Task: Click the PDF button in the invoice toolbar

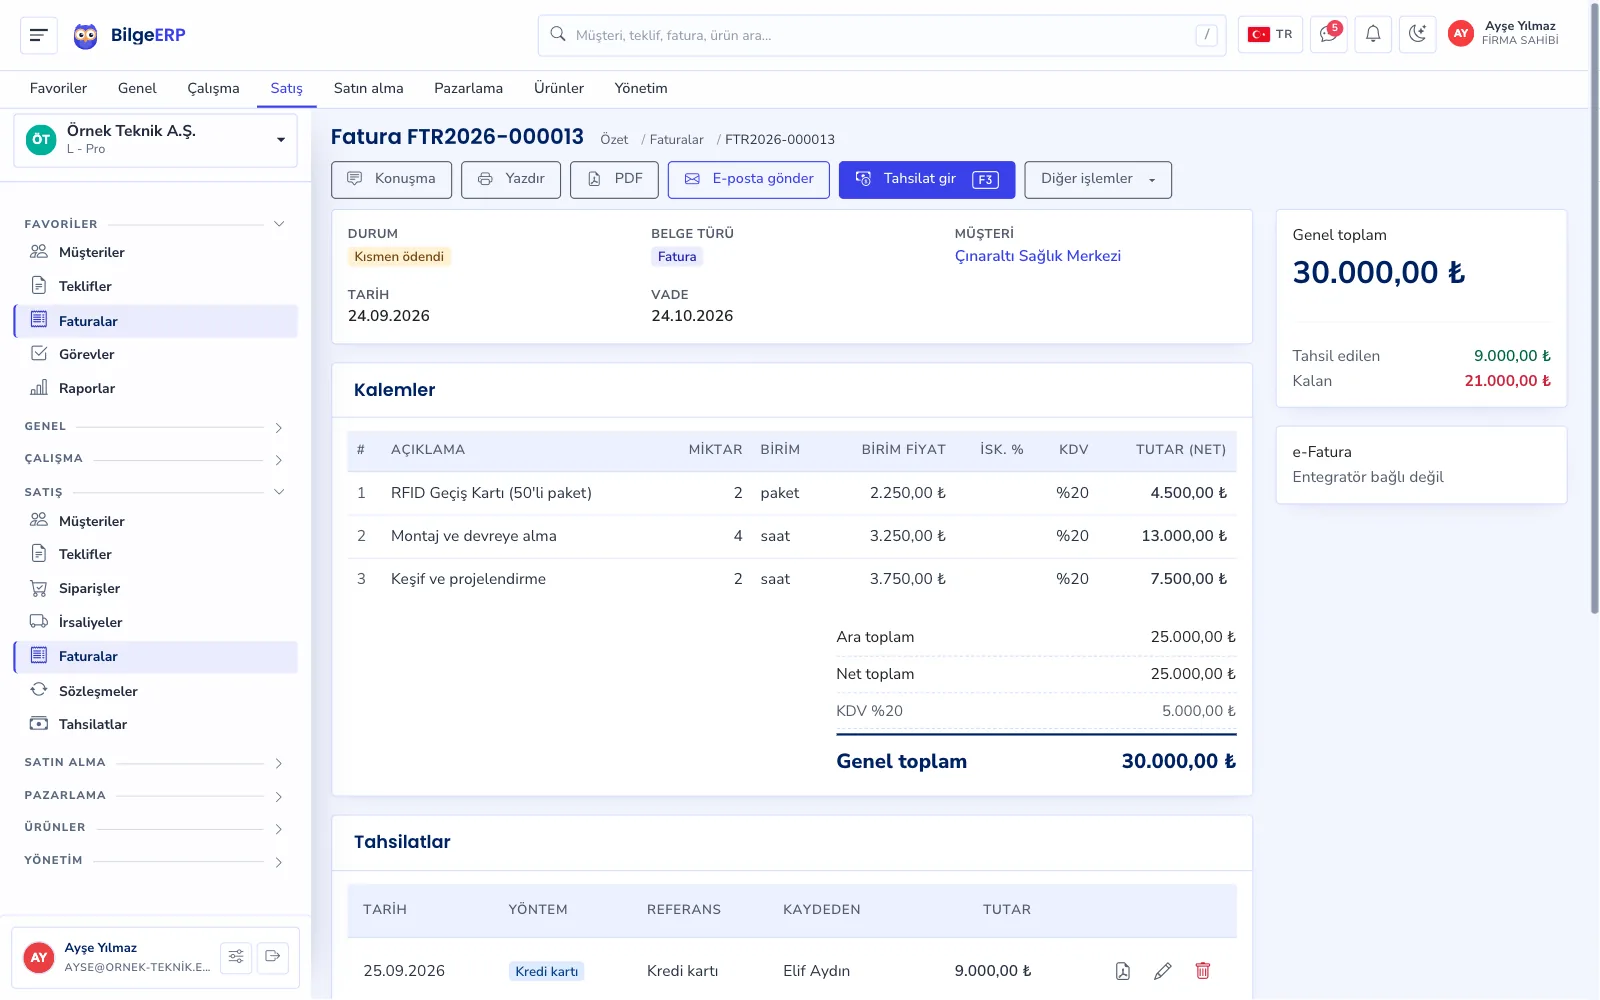Action: 615,180
